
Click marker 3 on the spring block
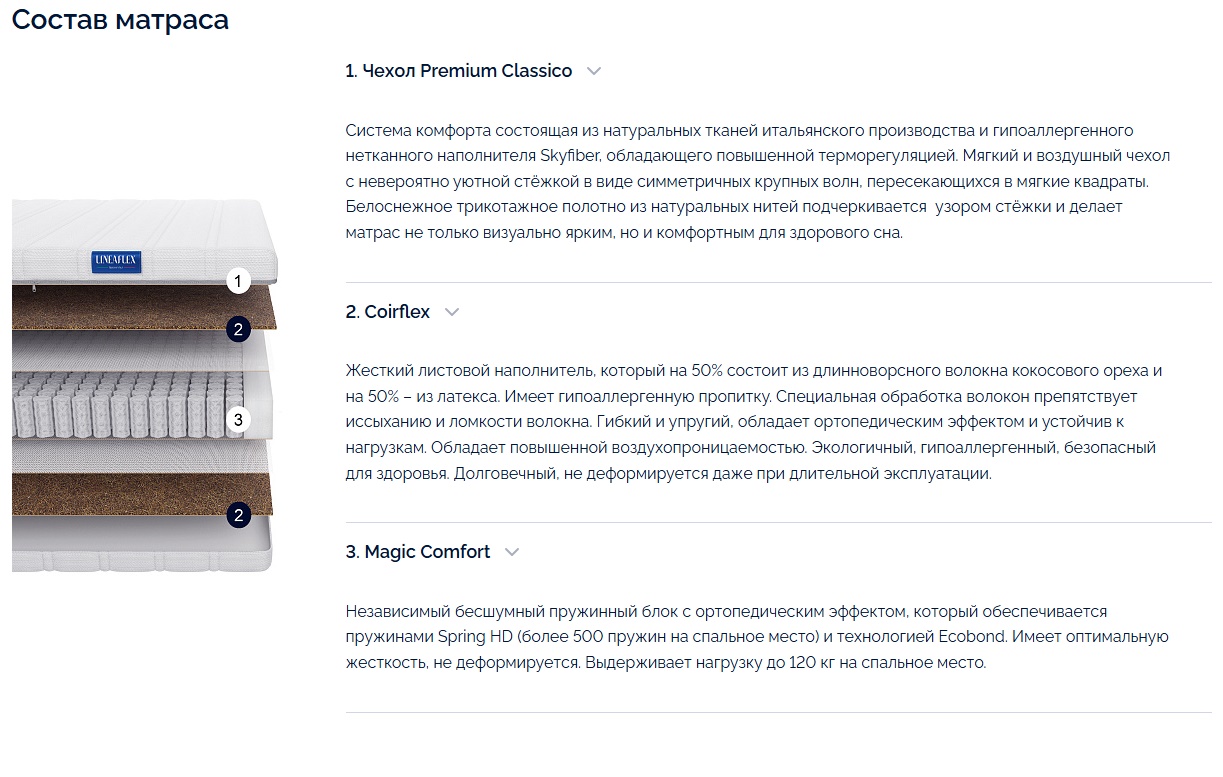(x=238, y=419)
